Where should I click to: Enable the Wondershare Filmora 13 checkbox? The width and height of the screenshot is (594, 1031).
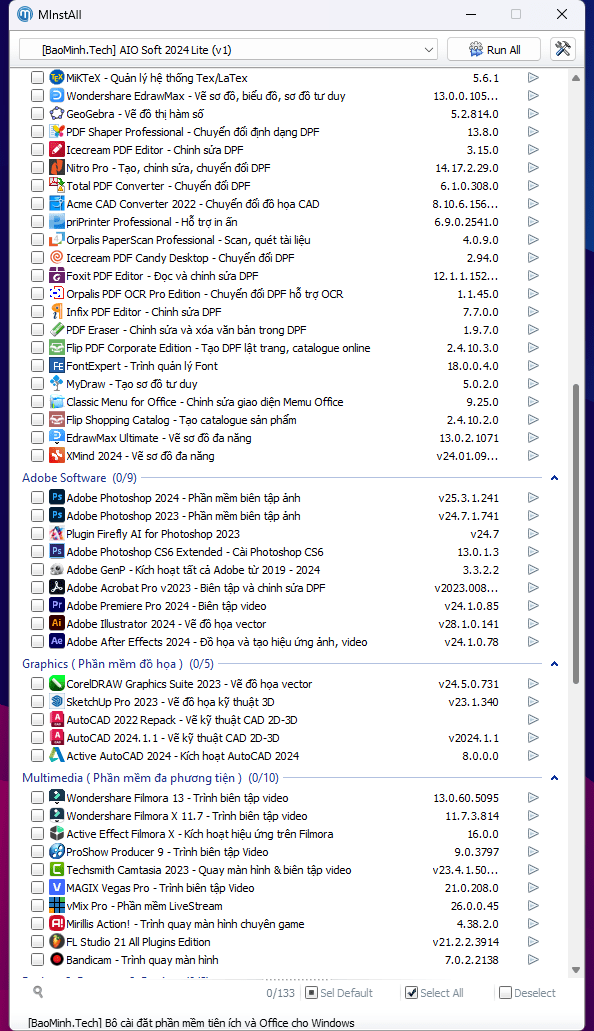click(37, 798)
